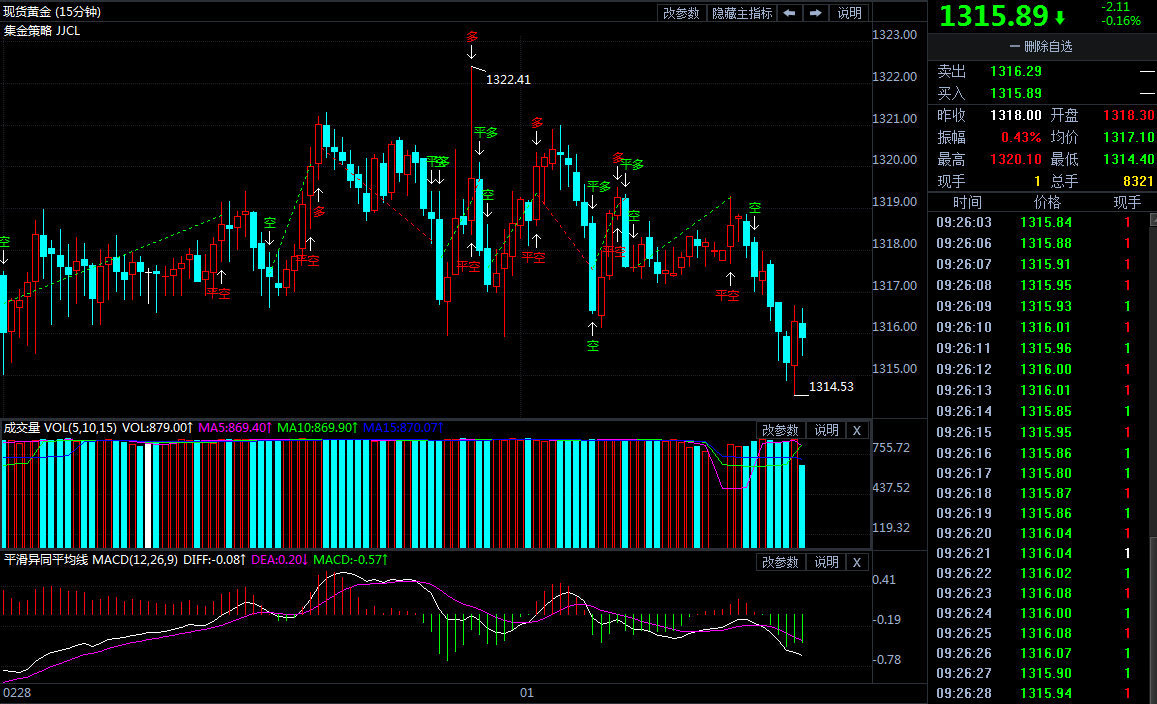Open 改参数 in the MACD panel
This screenshot has width=1157, height=704.
pyautogui.click(x=780, y=562)
